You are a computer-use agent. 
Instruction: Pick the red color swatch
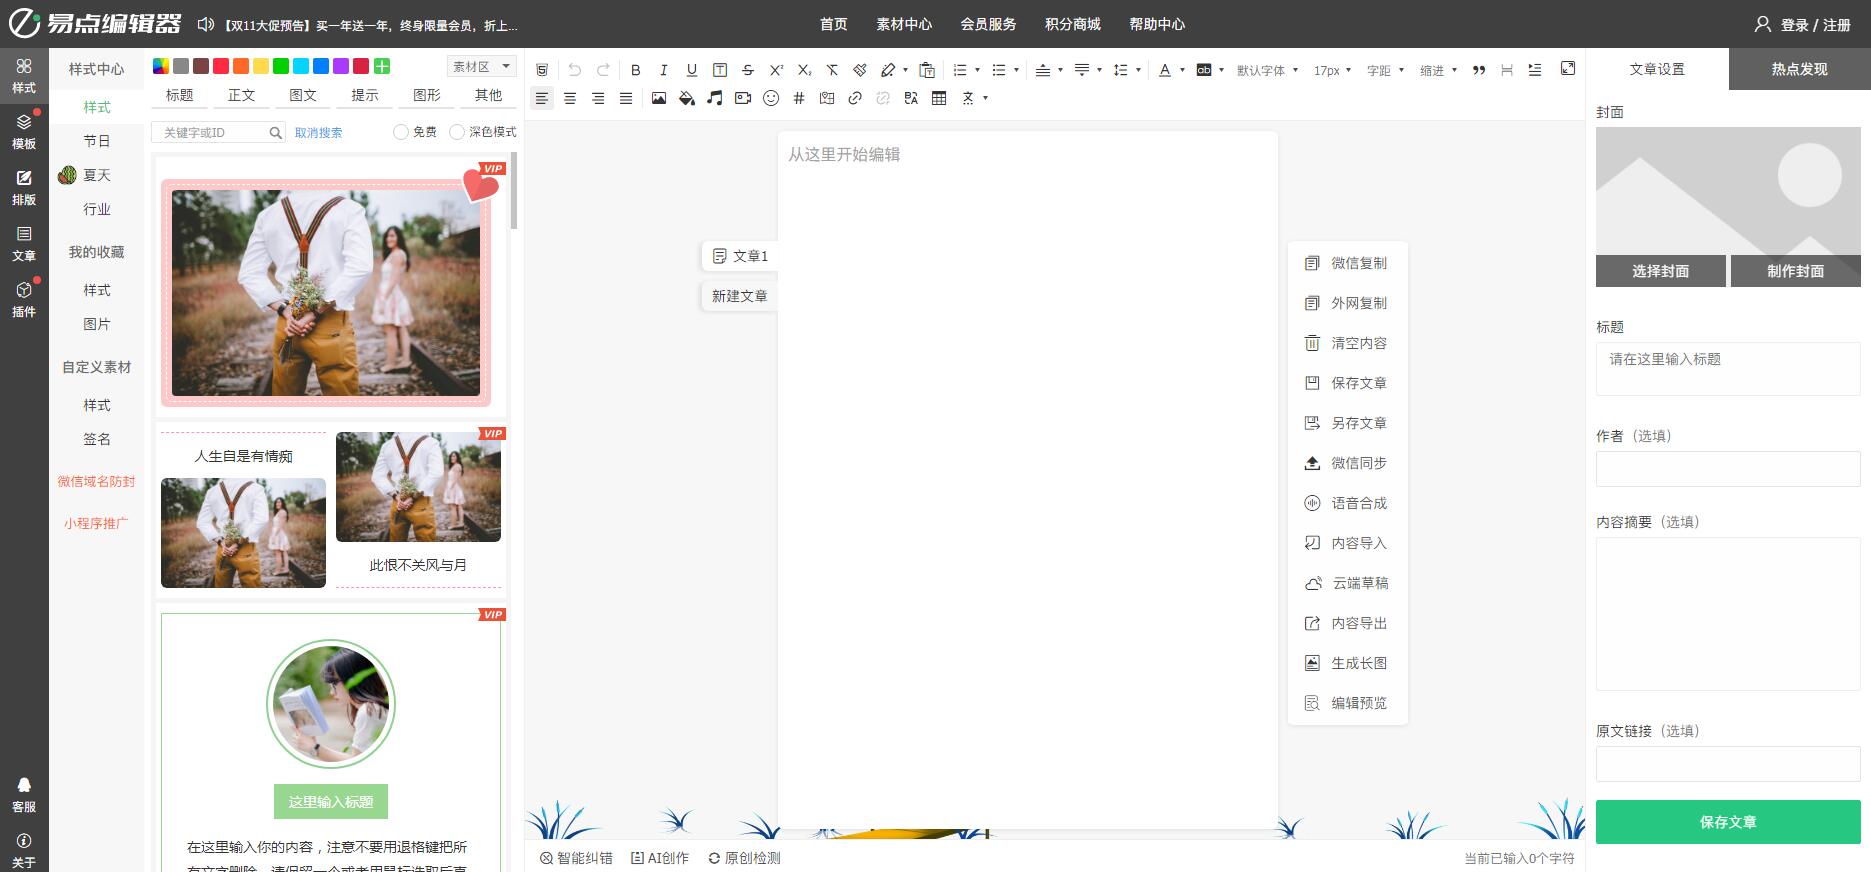[x=221, y=66]
